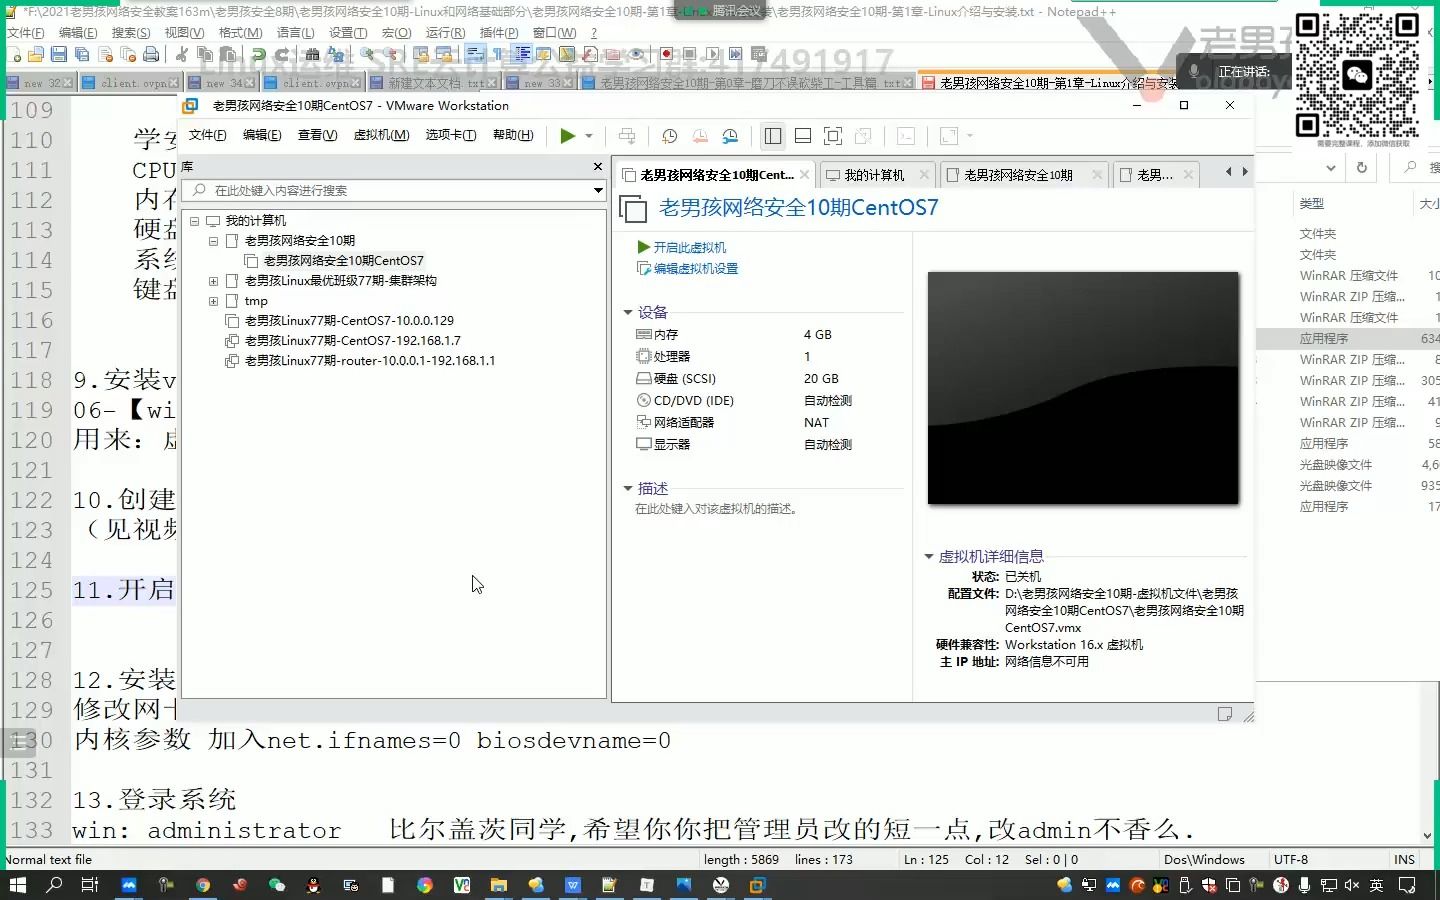Screen dimensions: 1440x900
Task: Open the power options dropdown next to play button
Action: [x=589, y=136]
